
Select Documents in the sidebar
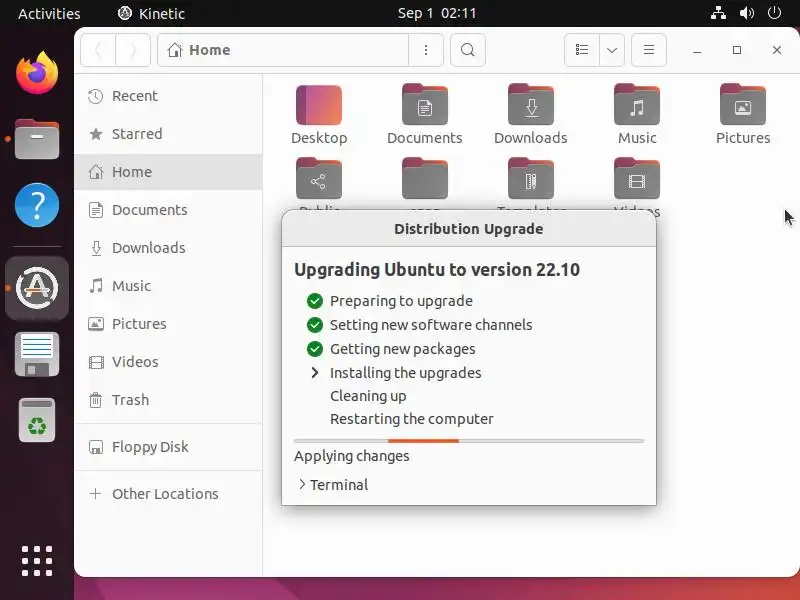point(168,210)
